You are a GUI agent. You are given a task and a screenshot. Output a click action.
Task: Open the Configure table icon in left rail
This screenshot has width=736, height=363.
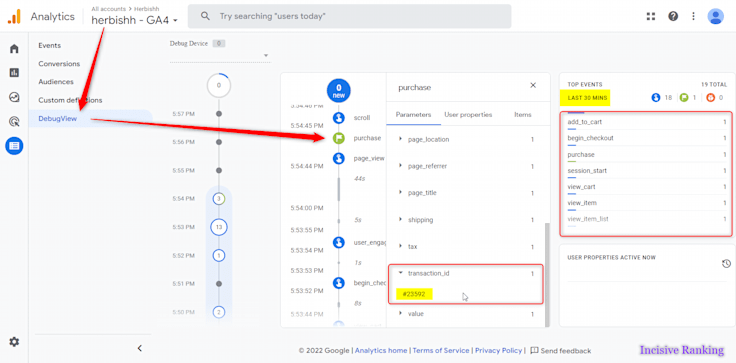(x=14, y=146)
